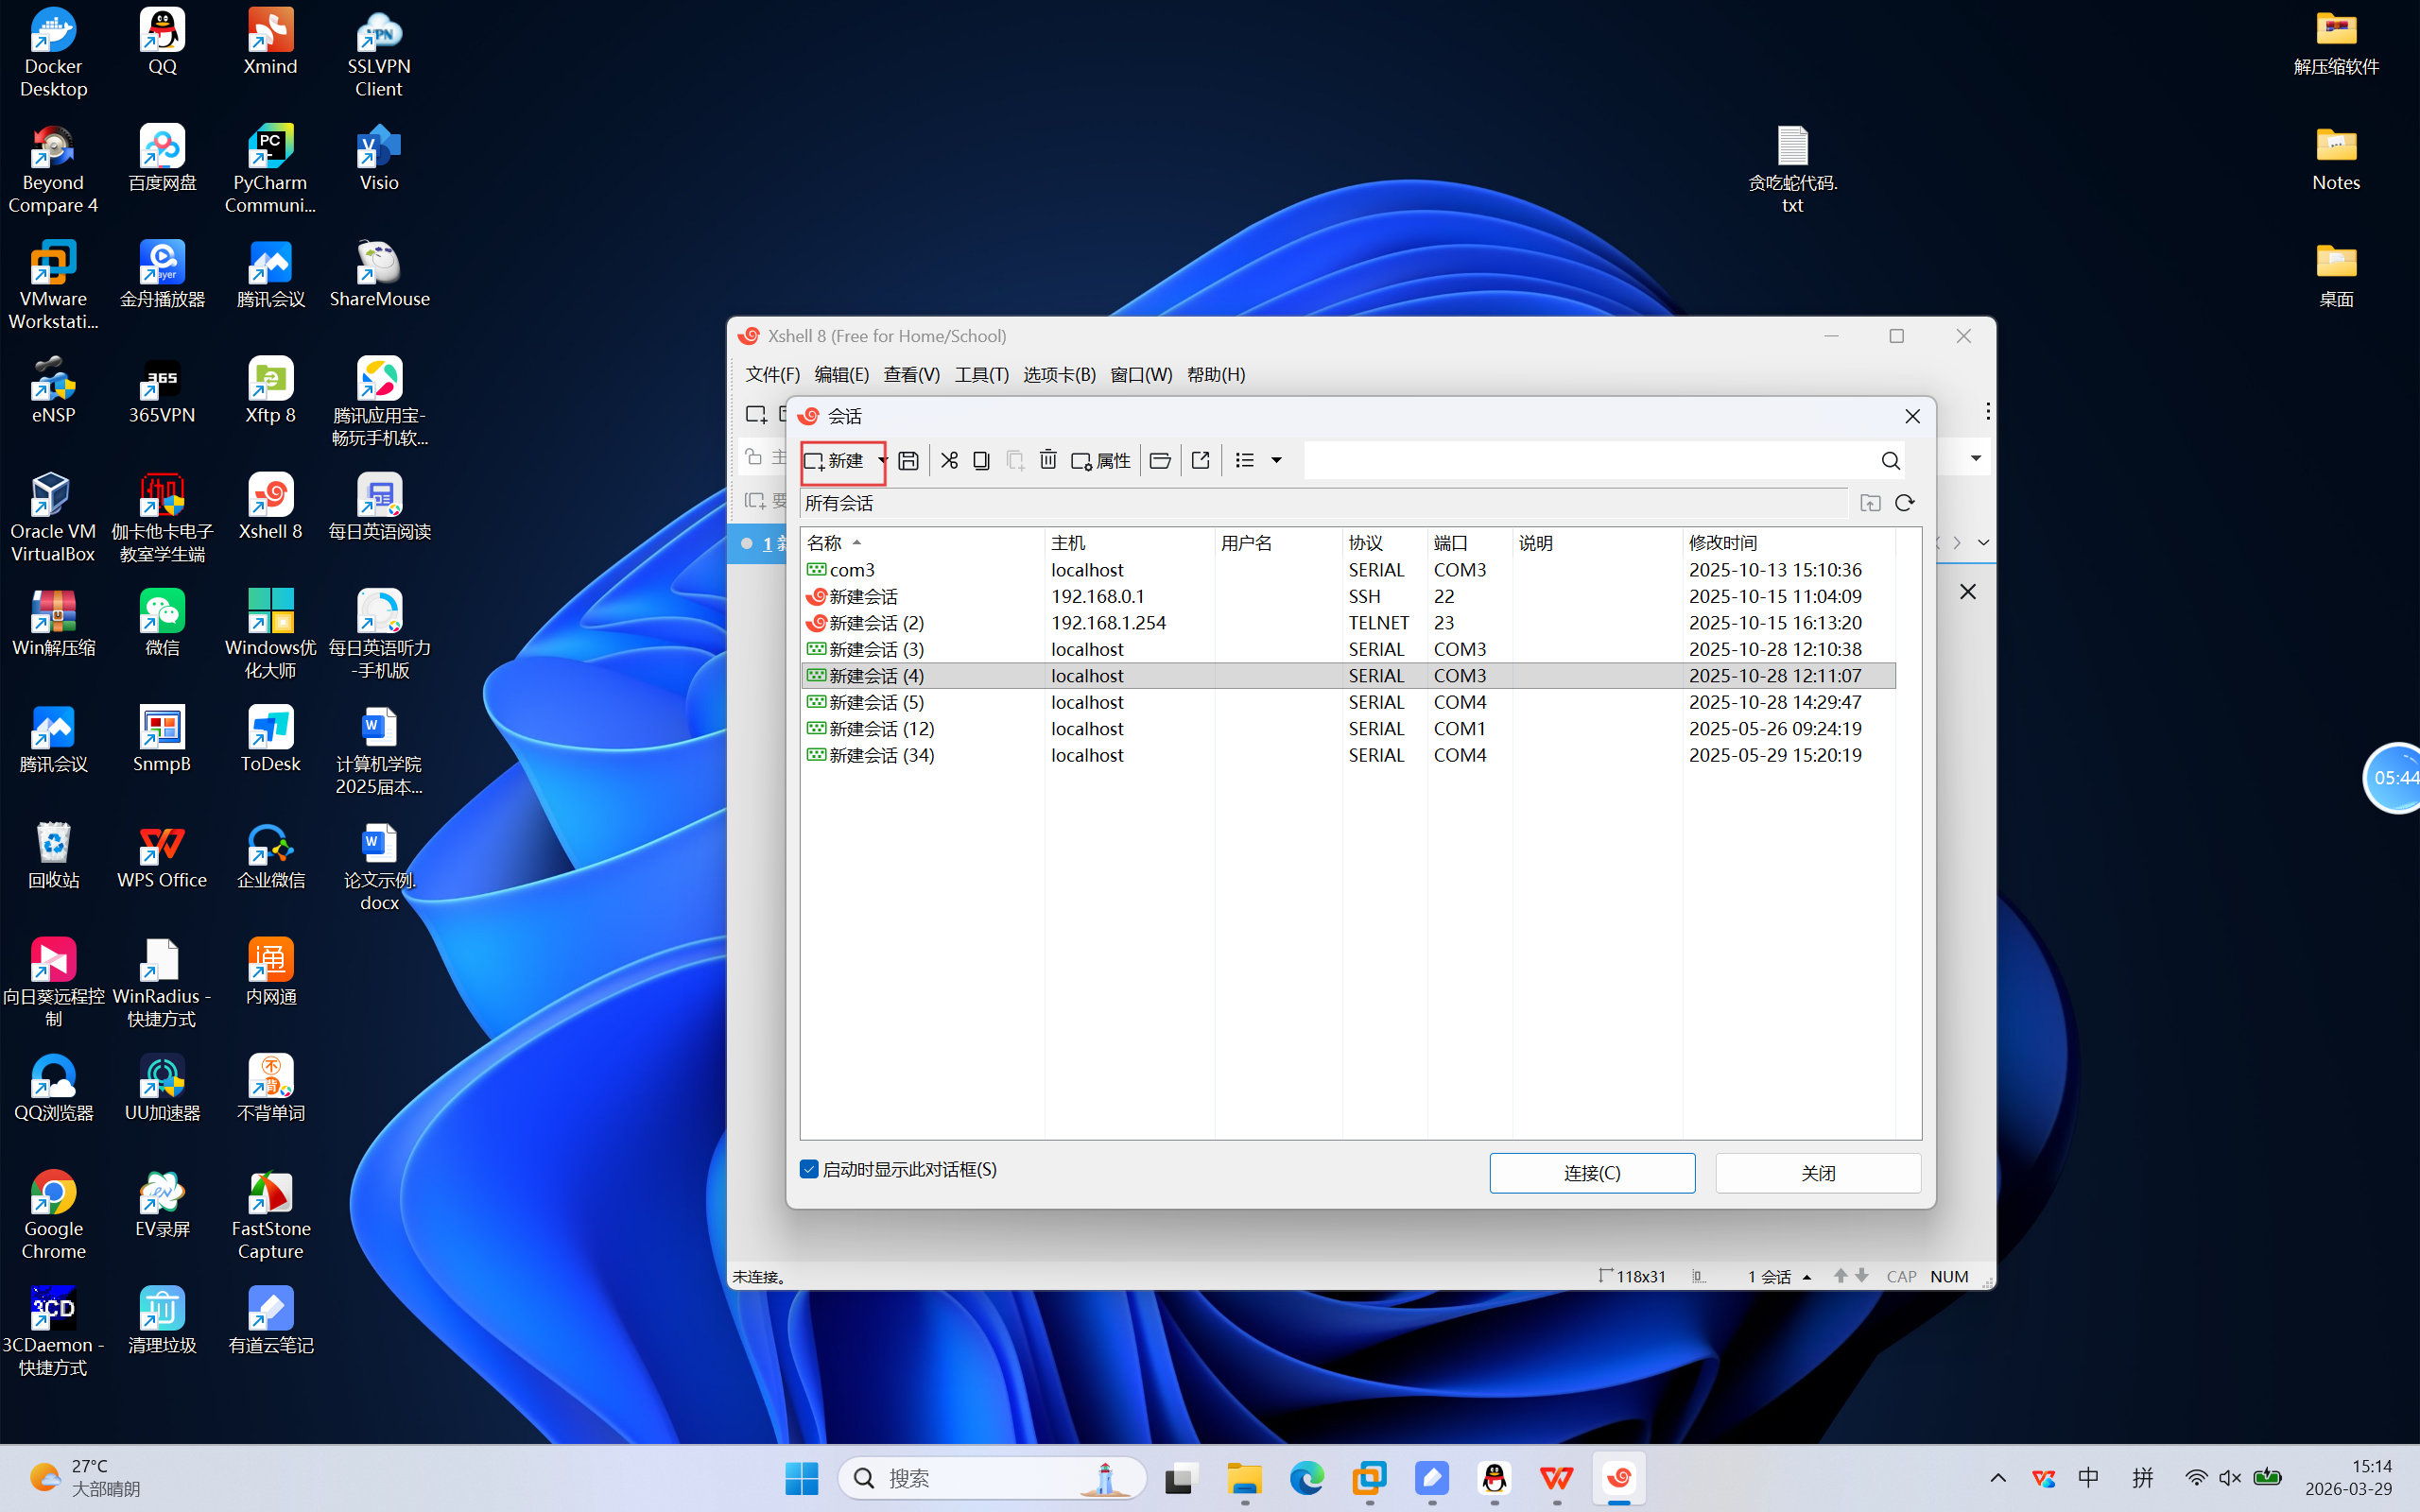Click the 连接(C) connect button

(1591, 1173)
